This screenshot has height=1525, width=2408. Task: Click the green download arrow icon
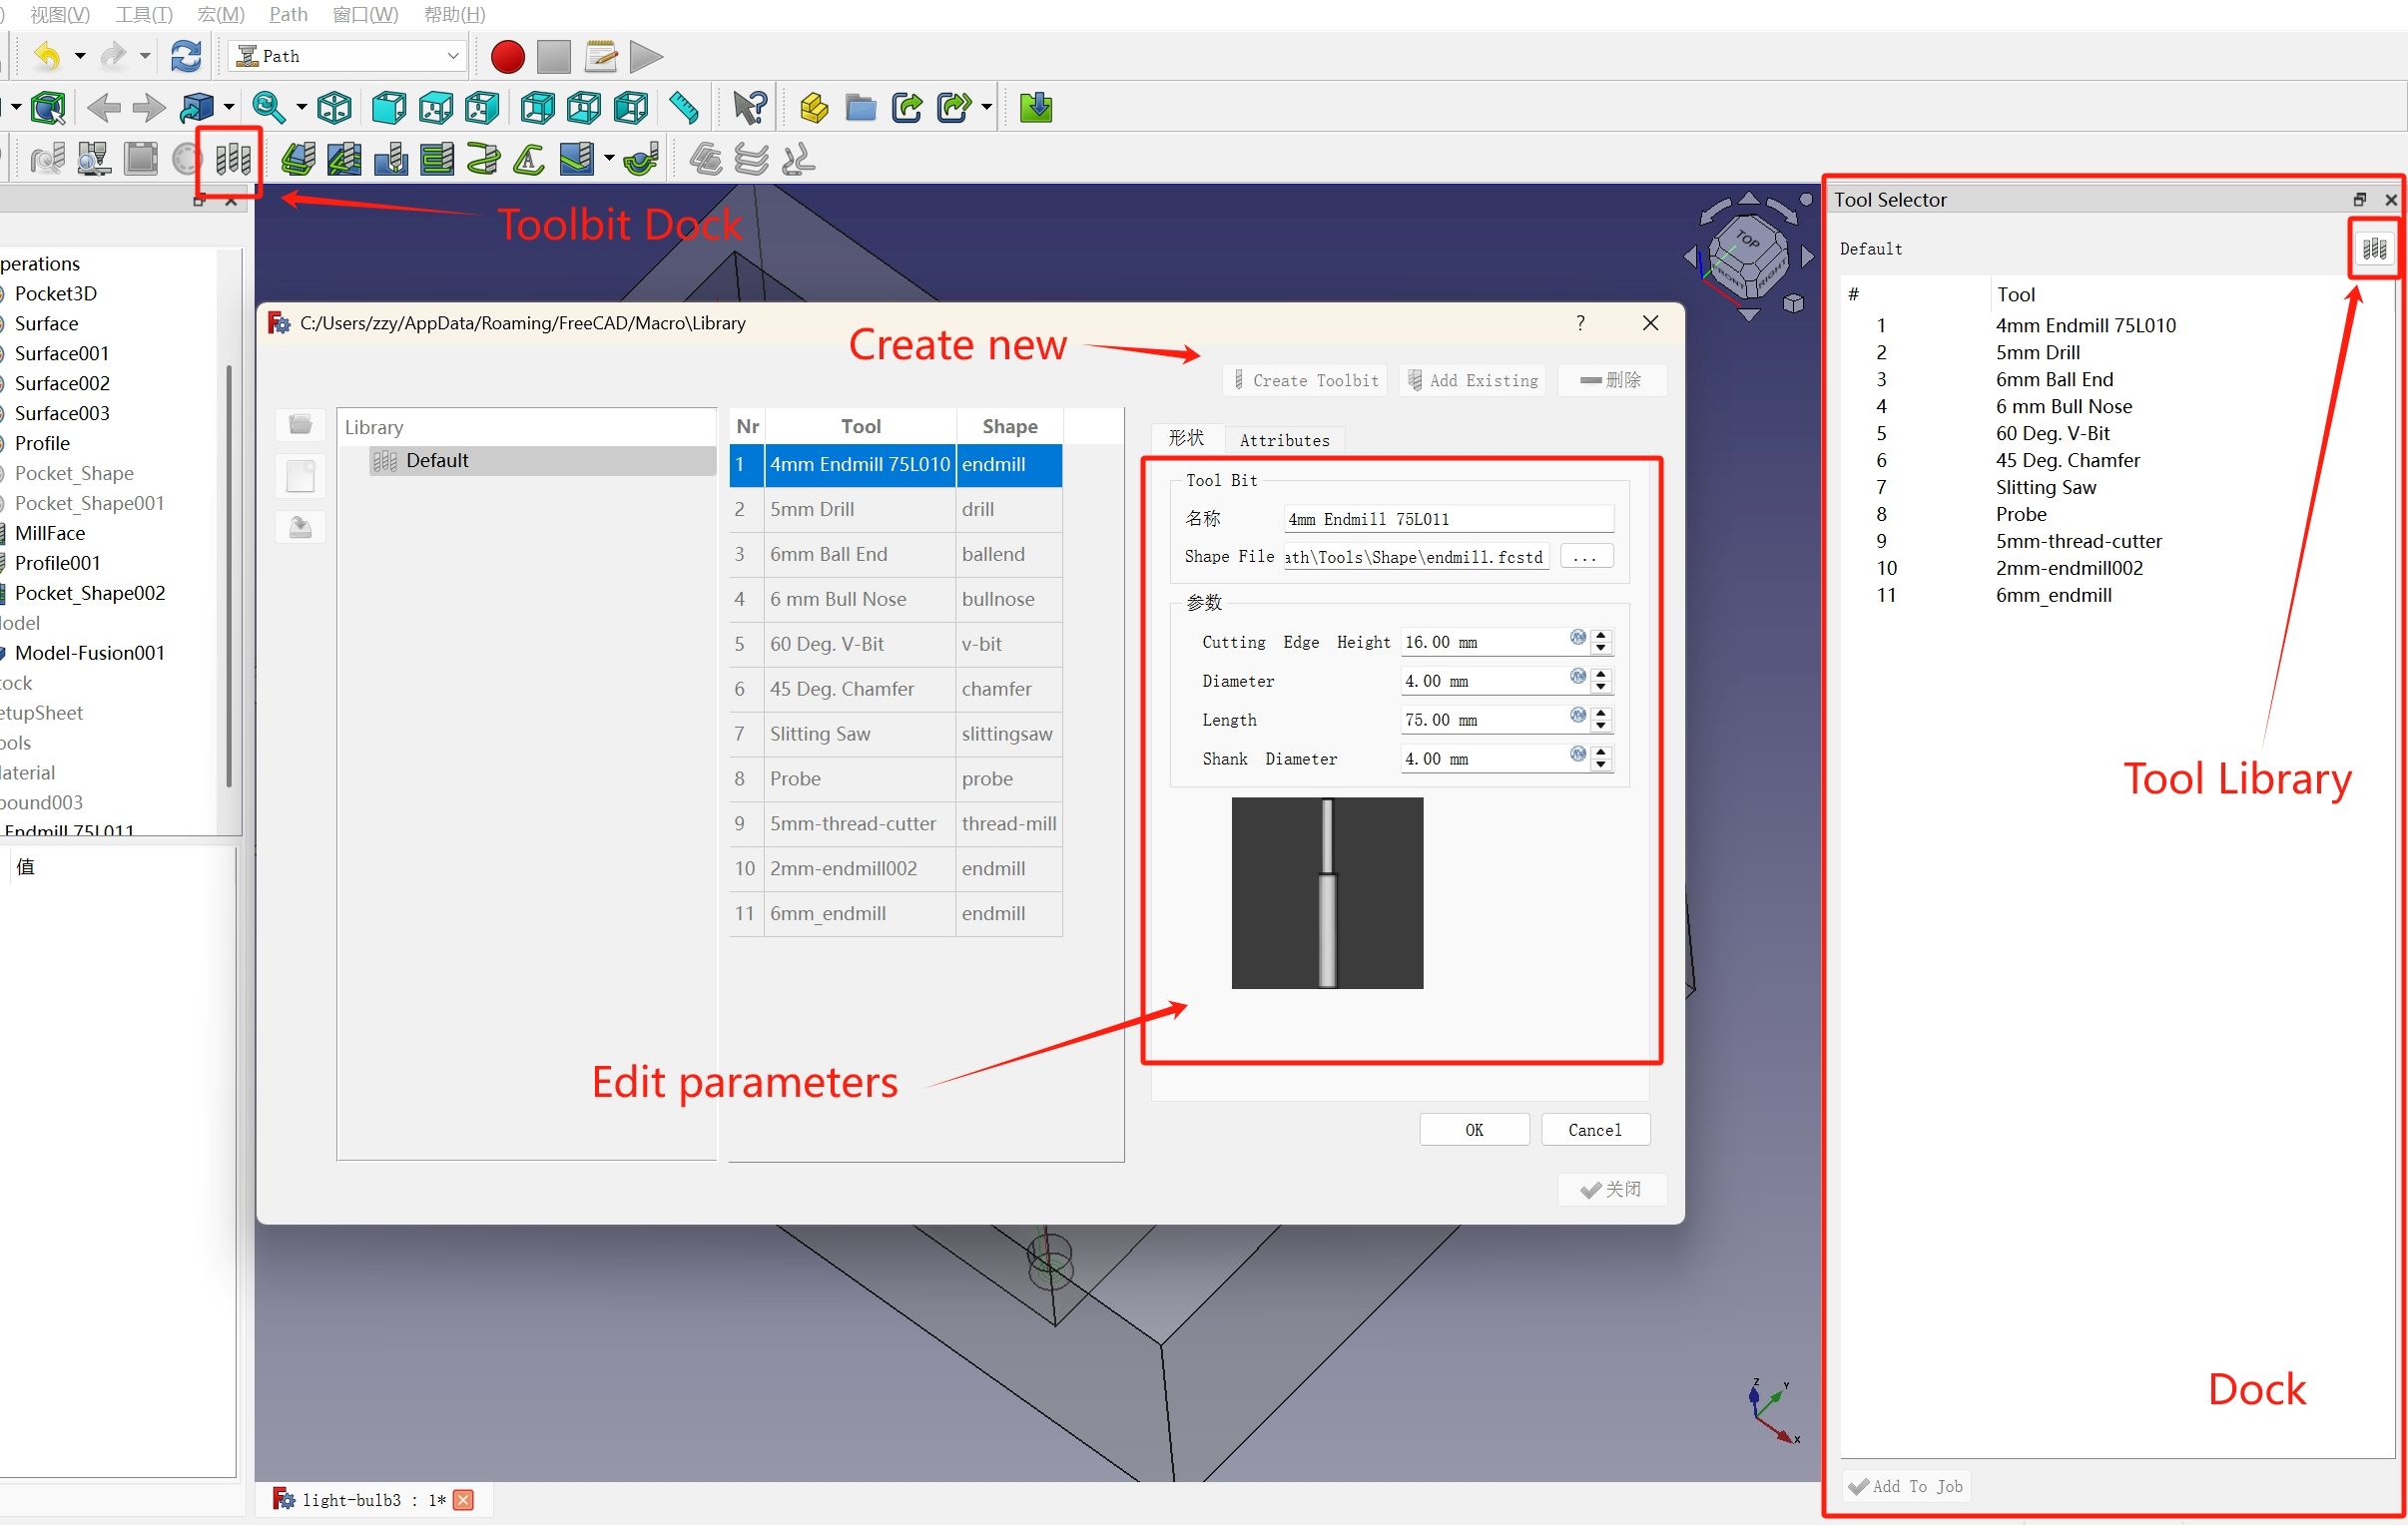click(x=1036, y=107)
